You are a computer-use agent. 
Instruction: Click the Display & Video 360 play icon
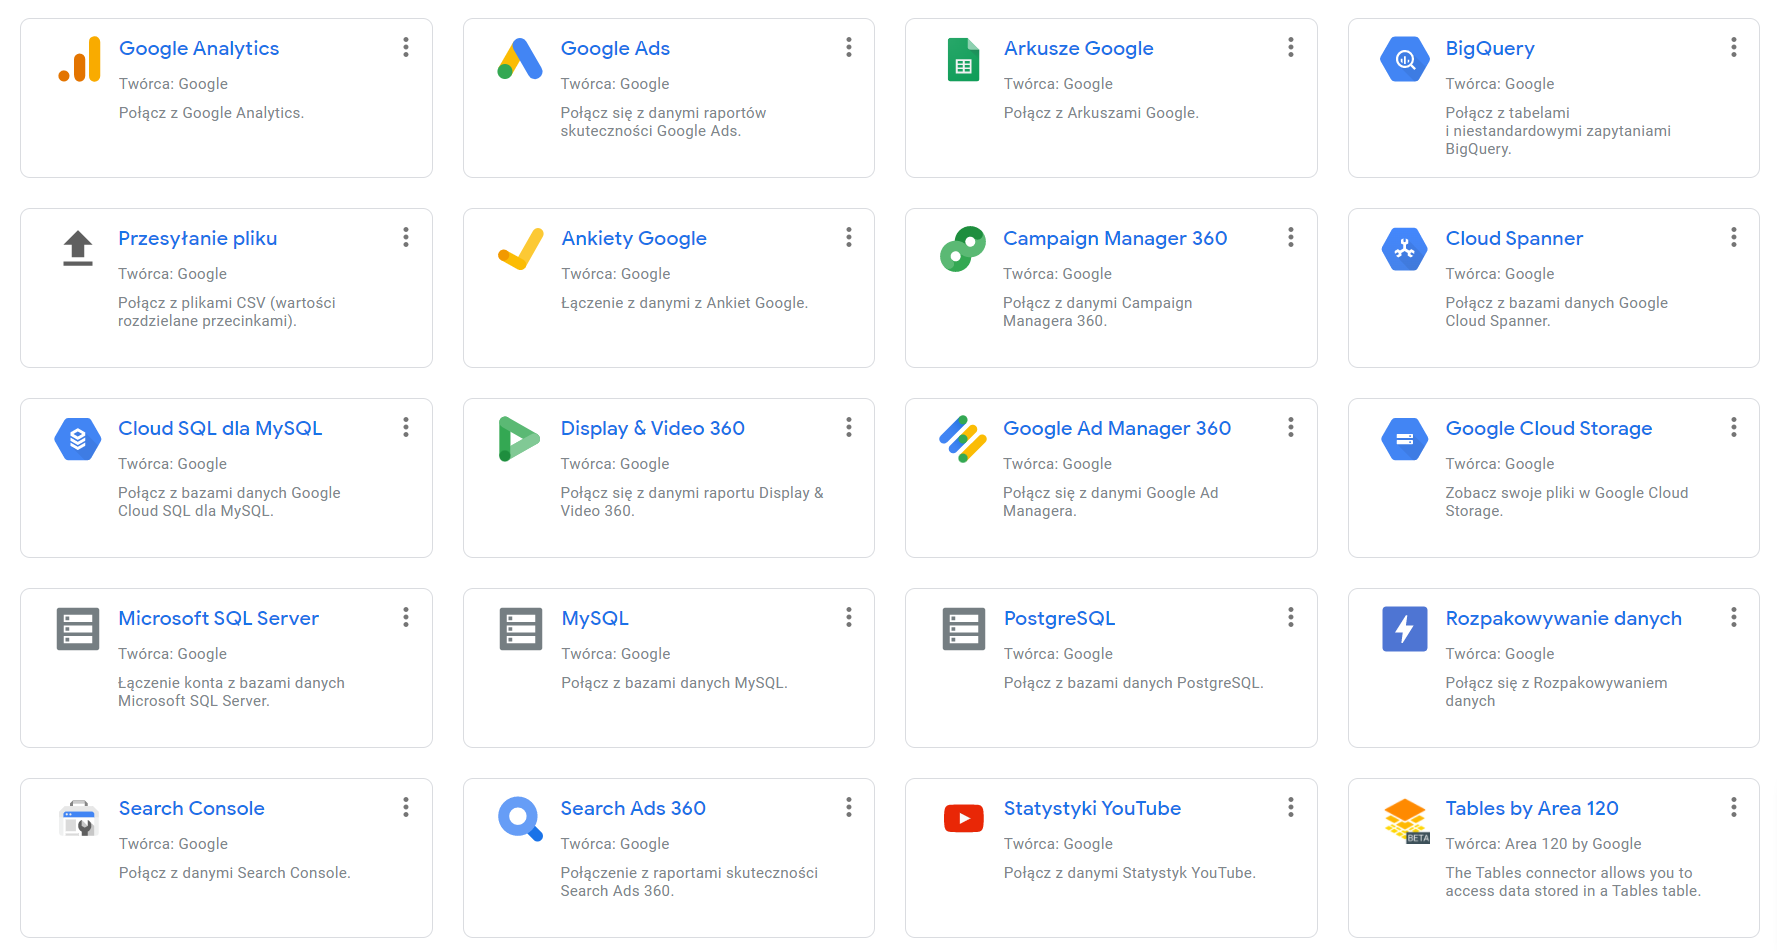519,438
